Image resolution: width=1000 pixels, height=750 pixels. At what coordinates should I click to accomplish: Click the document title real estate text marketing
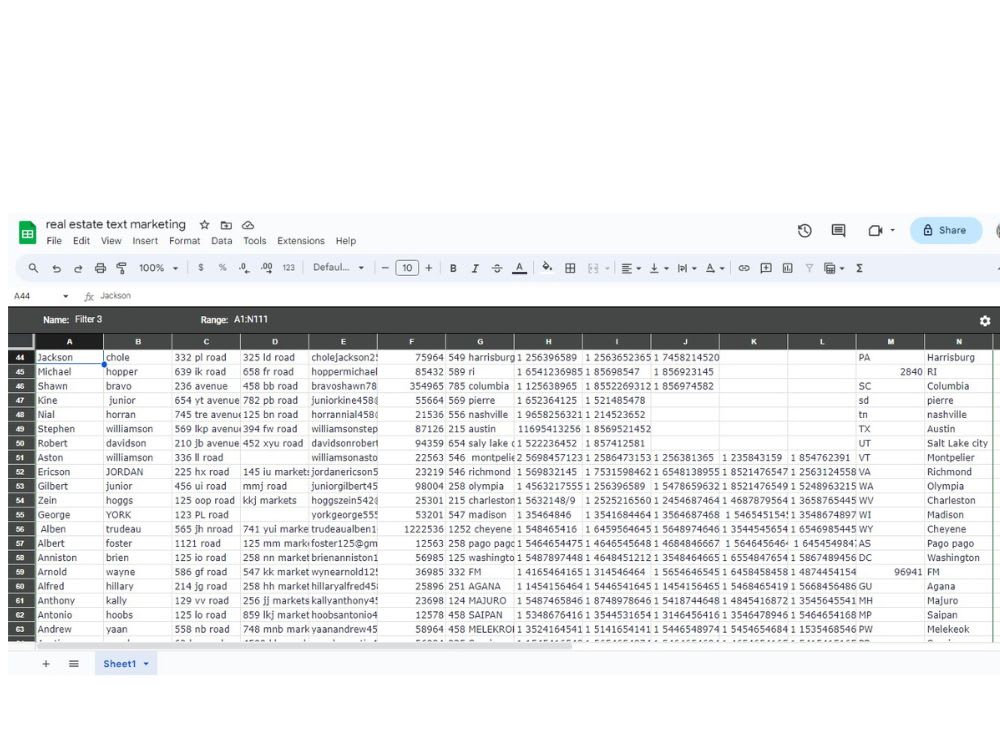[x=115, y=224]
